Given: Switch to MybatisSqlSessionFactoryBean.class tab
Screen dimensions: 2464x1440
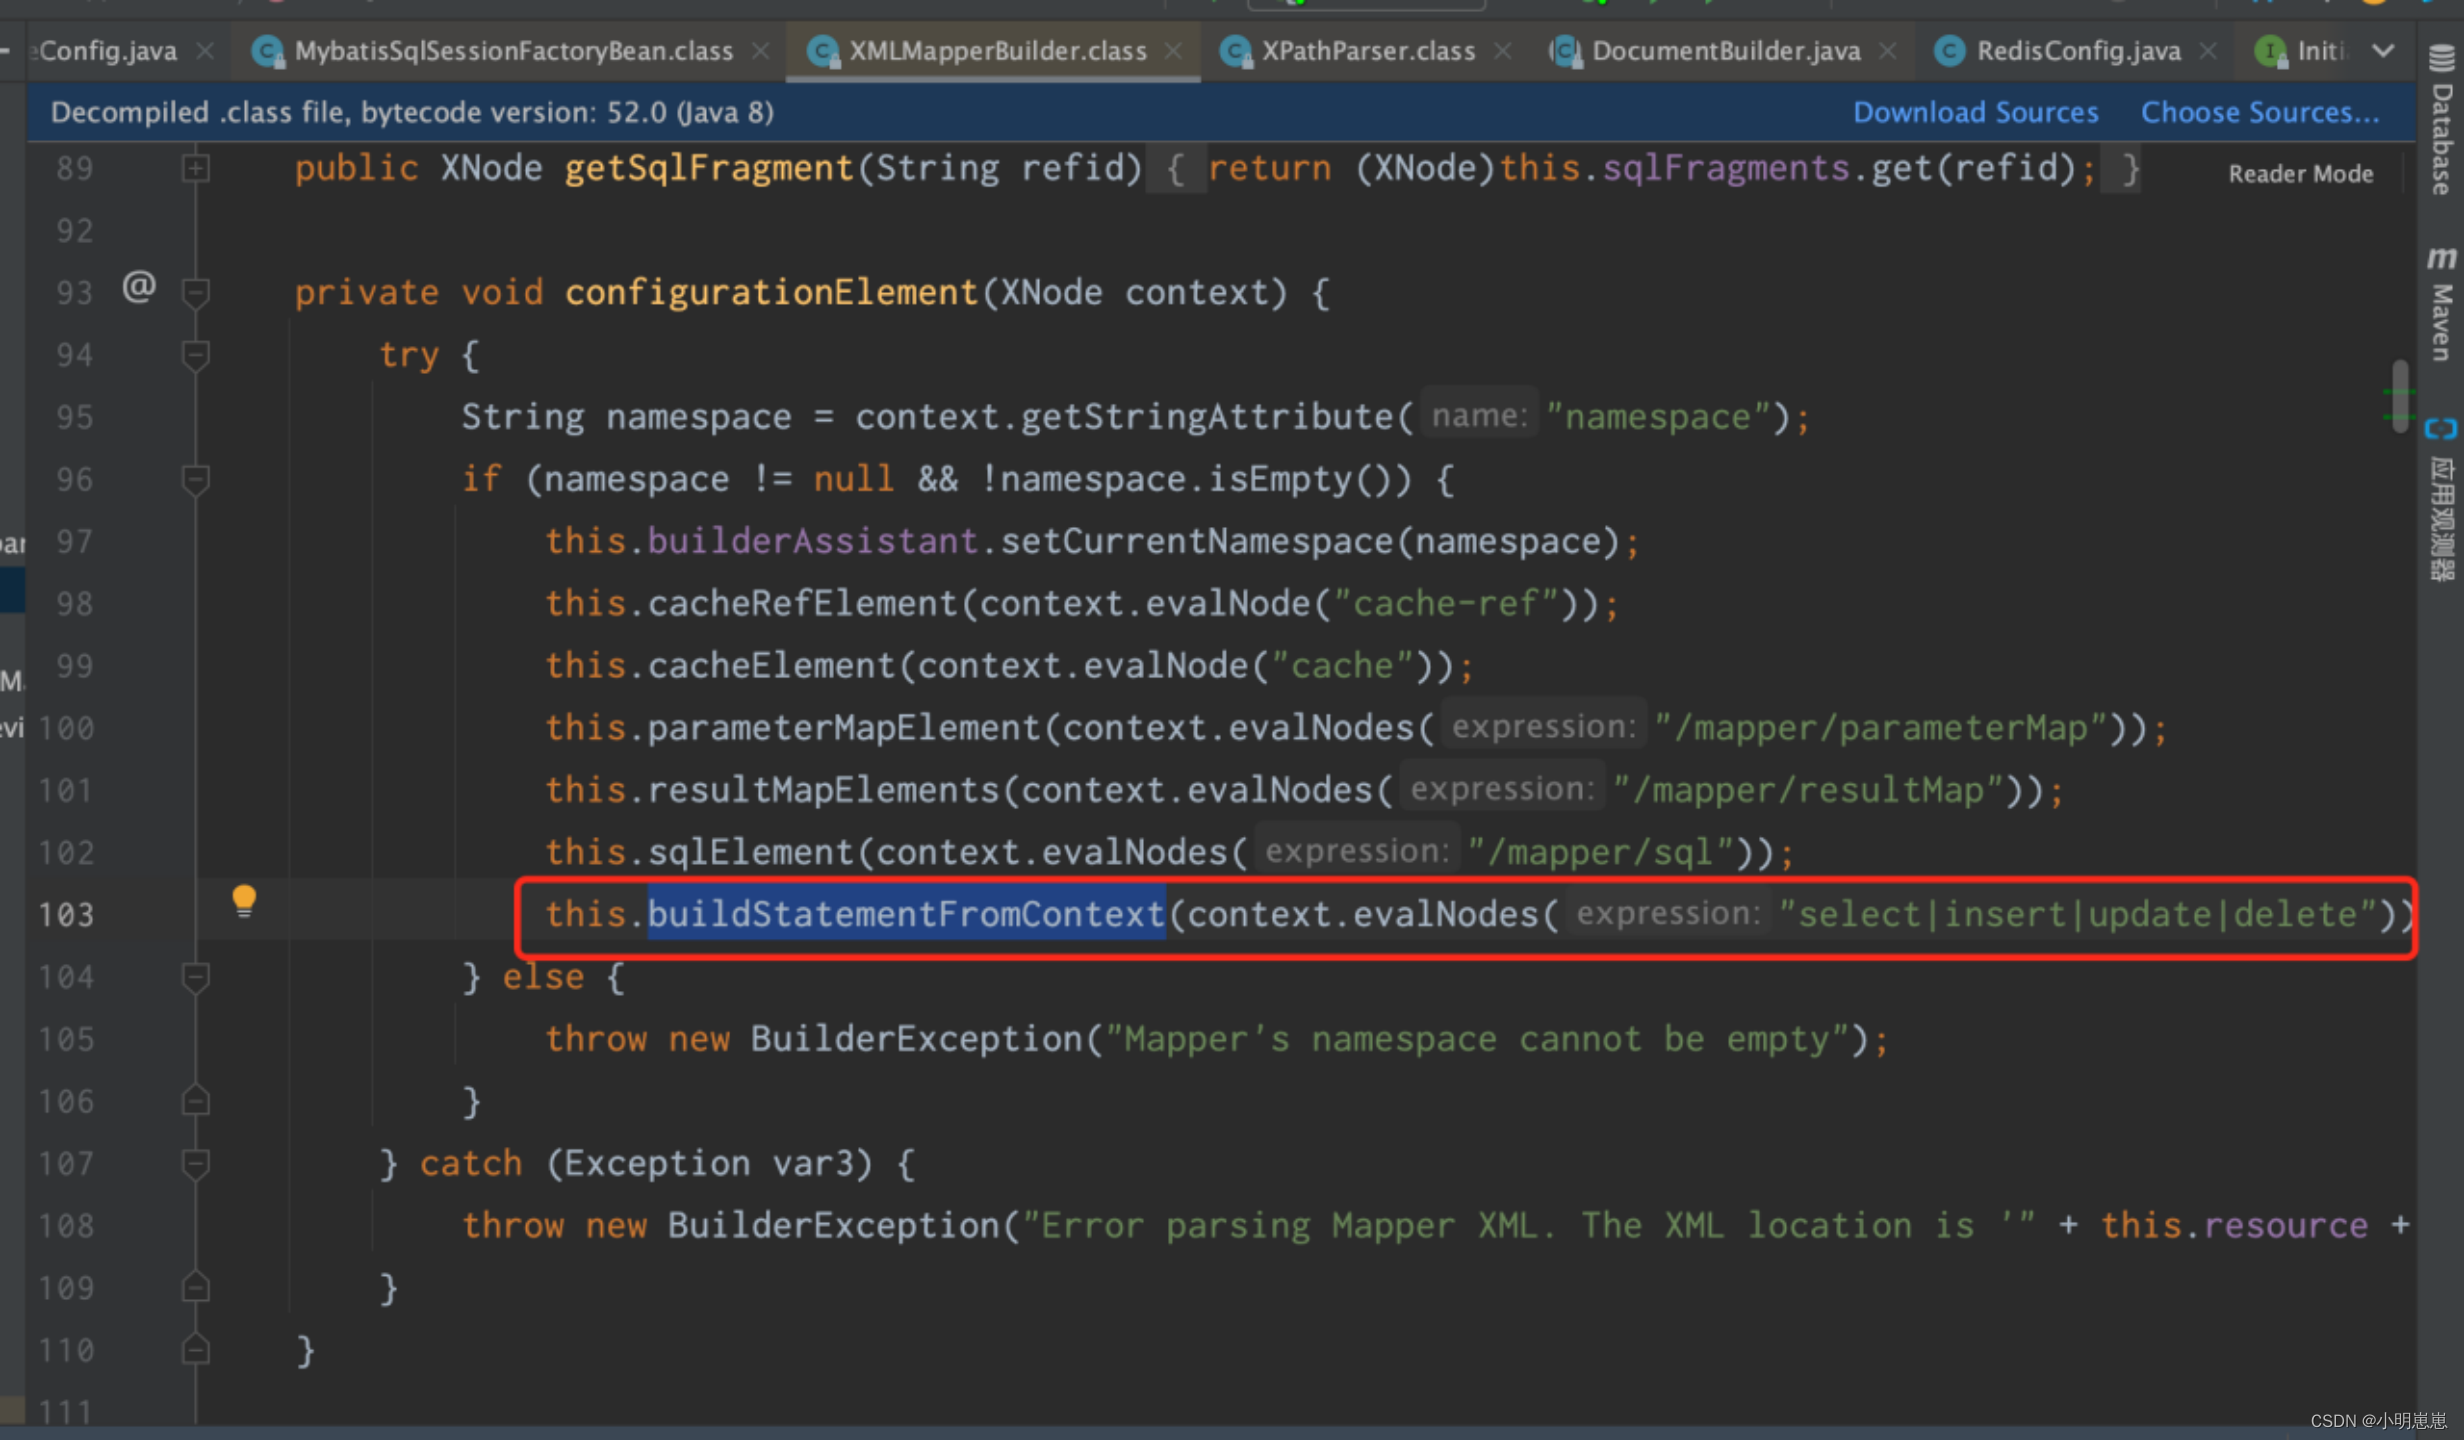Looking at the screenshot, I should tap(513, 50).
